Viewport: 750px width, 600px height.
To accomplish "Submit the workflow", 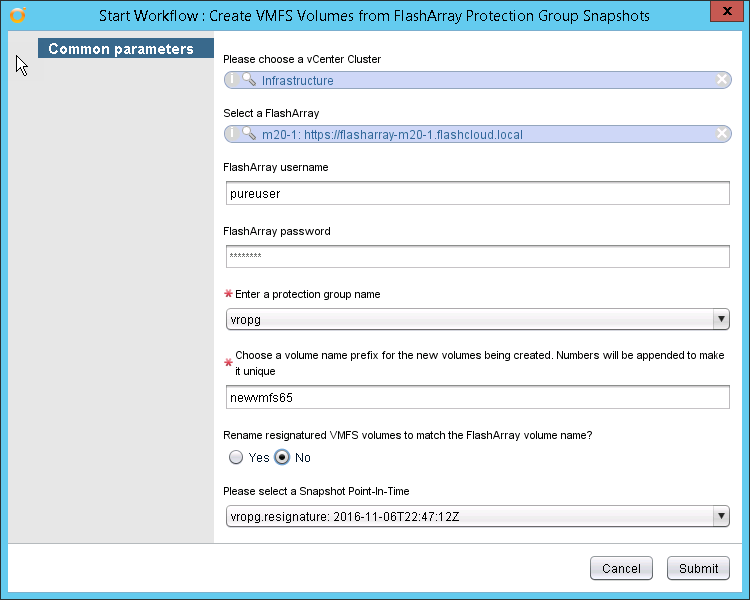I will 698,568.
